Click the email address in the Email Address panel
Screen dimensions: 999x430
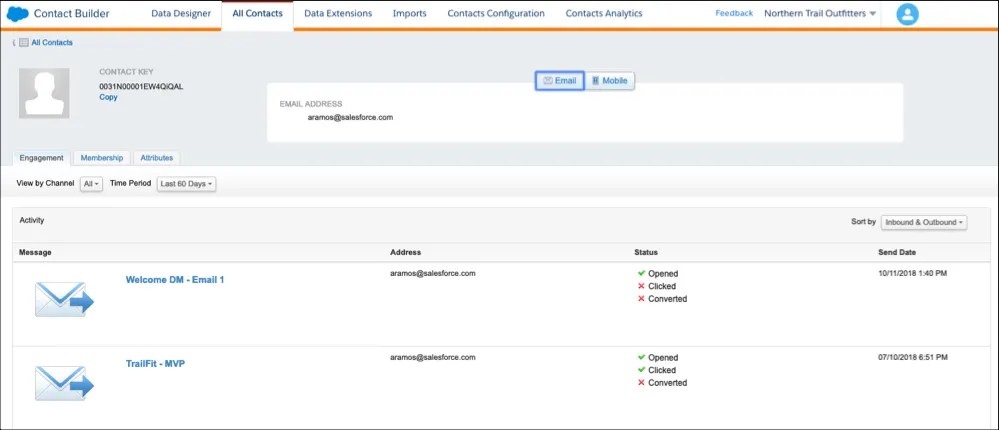coord(350,117)
